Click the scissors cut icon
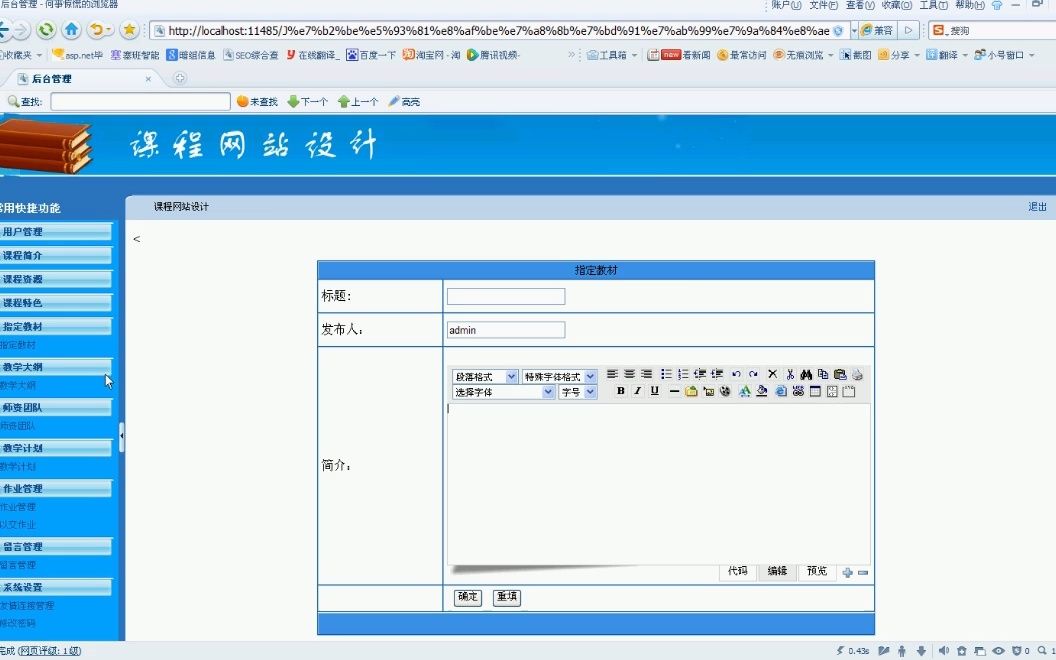Screen dimensions: 1056x660 pyautogui.click(x=790, y=374)
